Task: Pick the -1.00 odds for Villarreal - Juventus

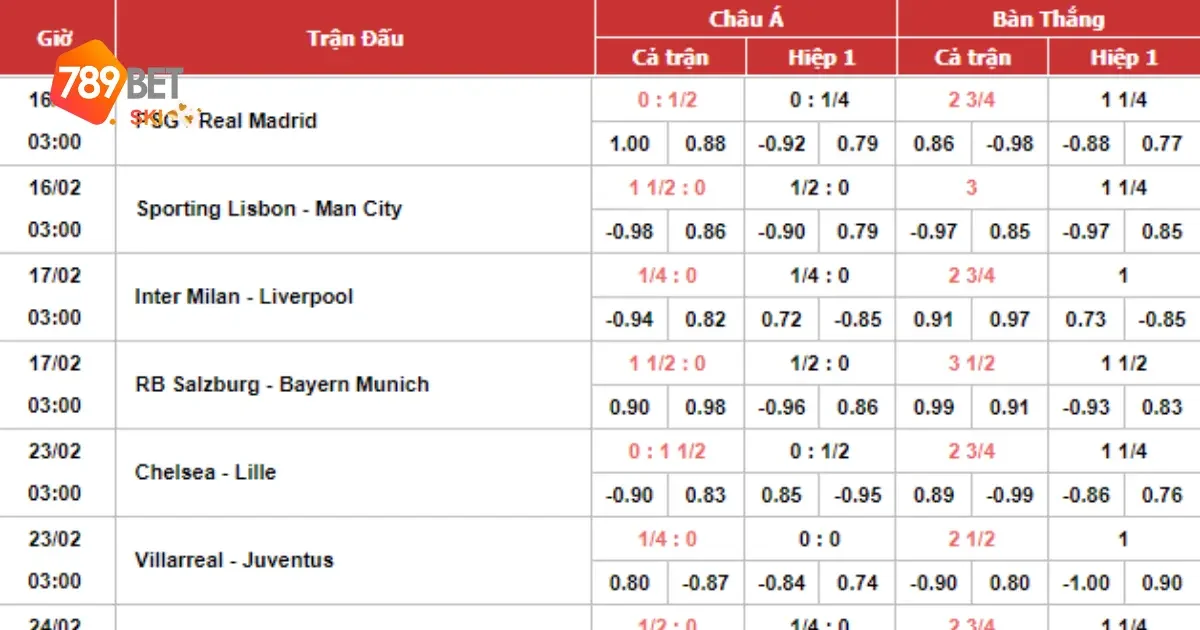Action: tap(1085, 583)
